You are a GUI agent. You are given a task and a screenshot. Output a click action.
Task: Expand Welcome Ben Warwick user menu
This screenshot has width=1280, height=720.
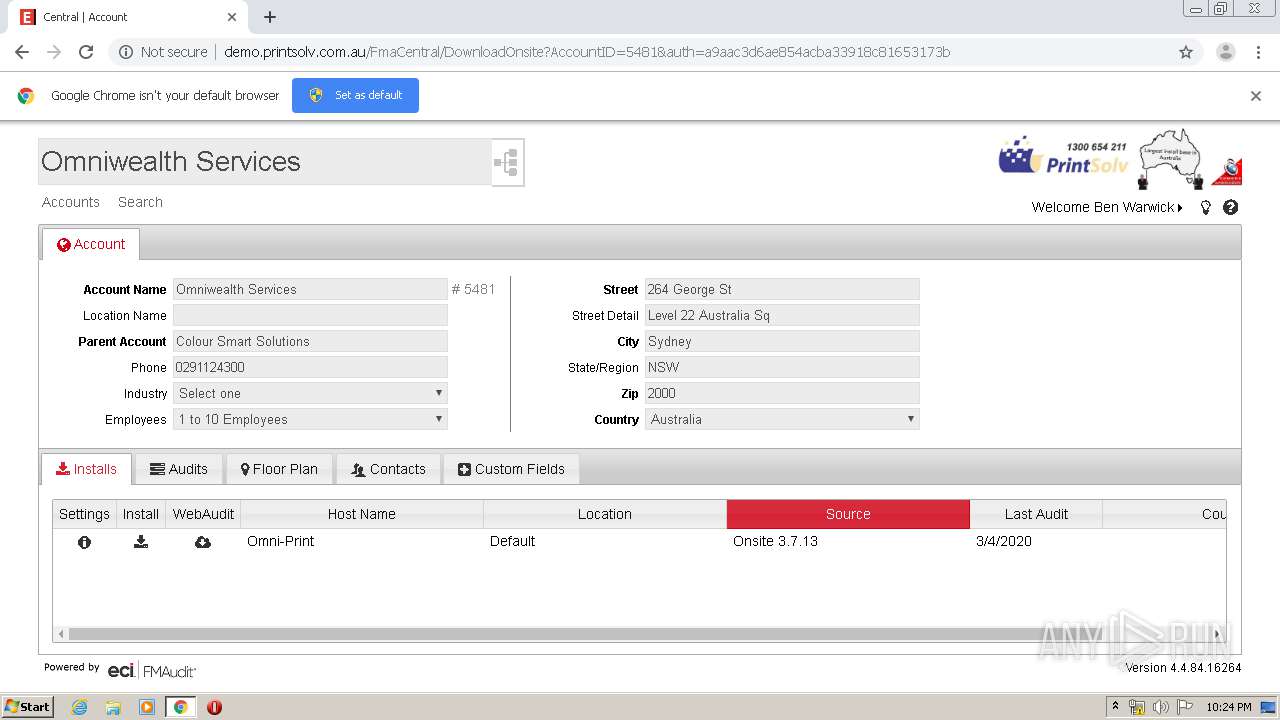coord(1107,208)
